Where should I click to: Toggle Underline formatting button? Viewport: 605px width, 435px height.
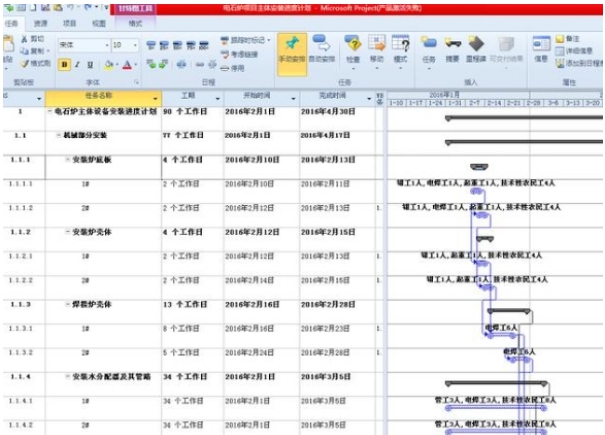point(90,64)
